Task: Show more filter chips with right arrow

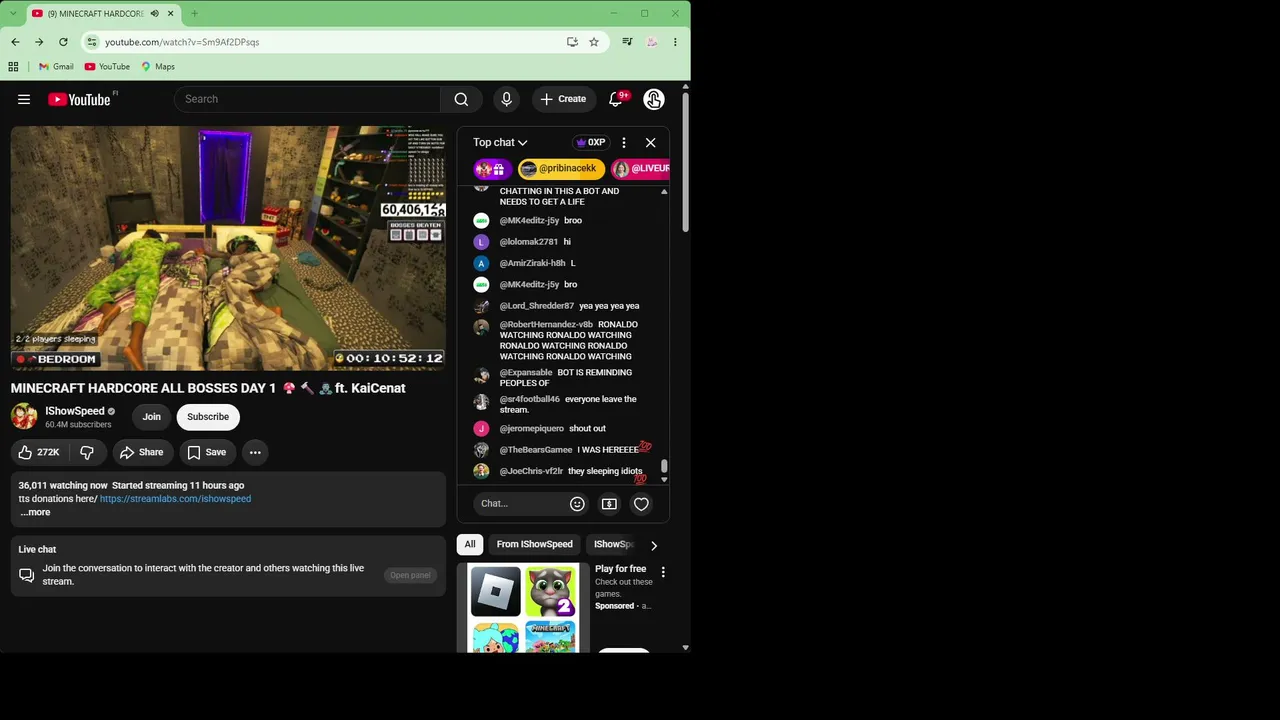Action: [x=654, y=546]
